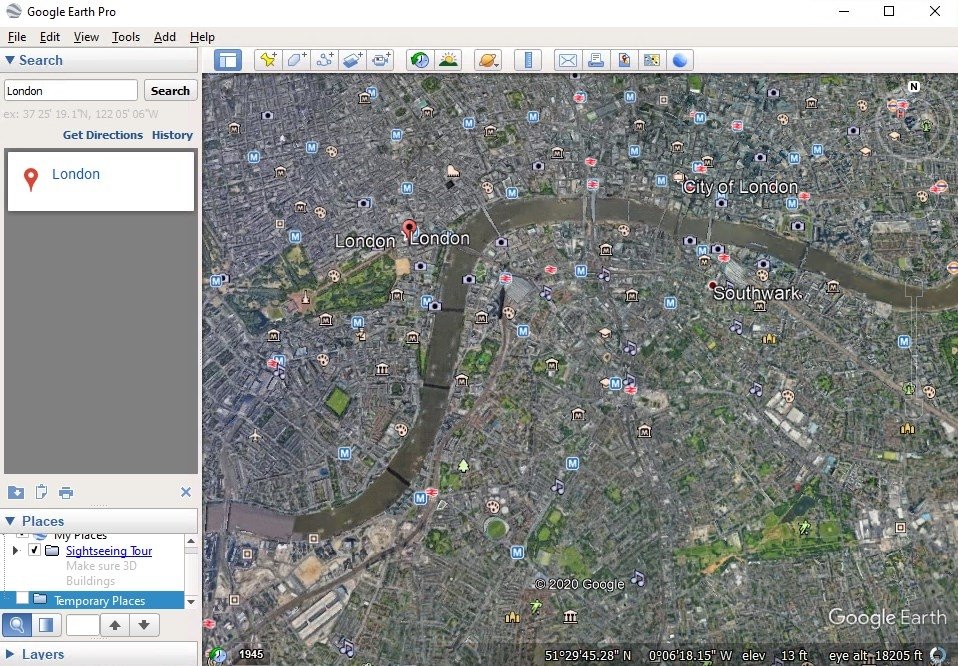The width and height of the screenshot is (958, 666).
Task: Click the City of London map label
Action: [740, 187]
